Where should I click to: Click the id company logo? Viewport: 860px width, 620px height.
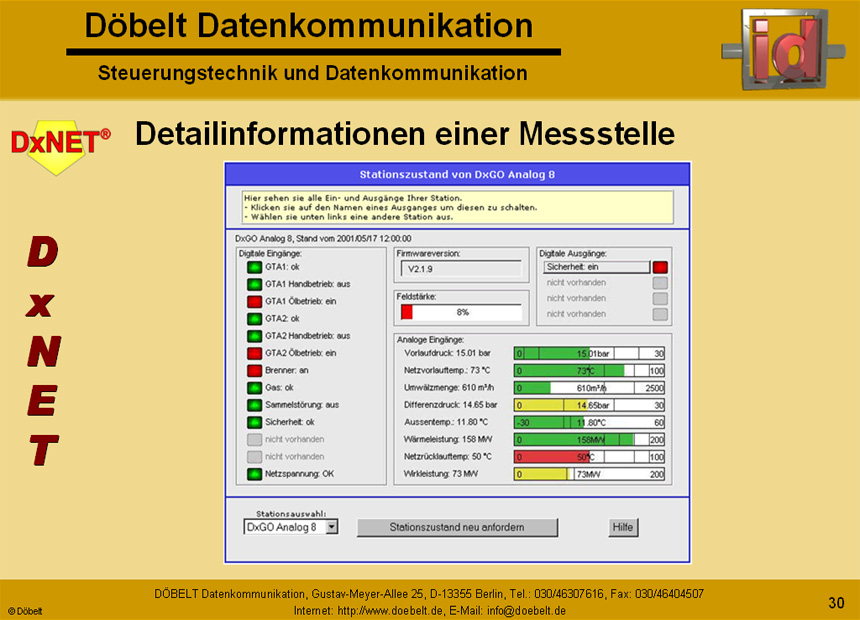coord(783,49)
